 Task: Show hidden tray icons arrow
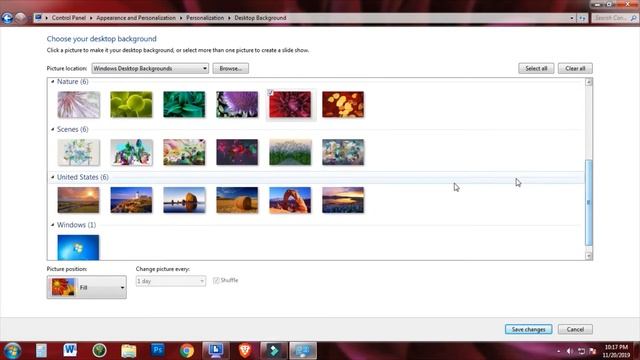pos(558,351)
